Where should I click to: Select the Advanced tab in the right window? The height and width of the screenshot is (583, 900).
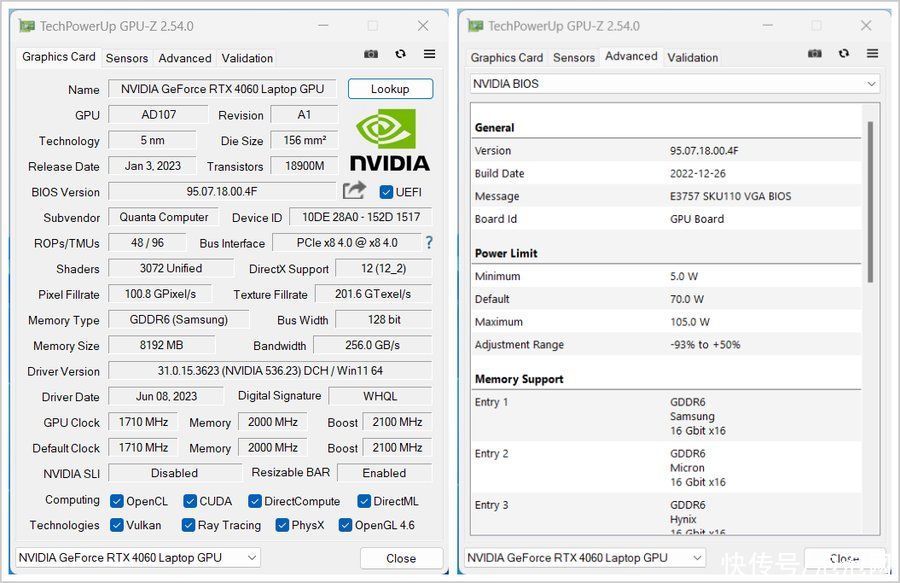click(x=631, y=56)
